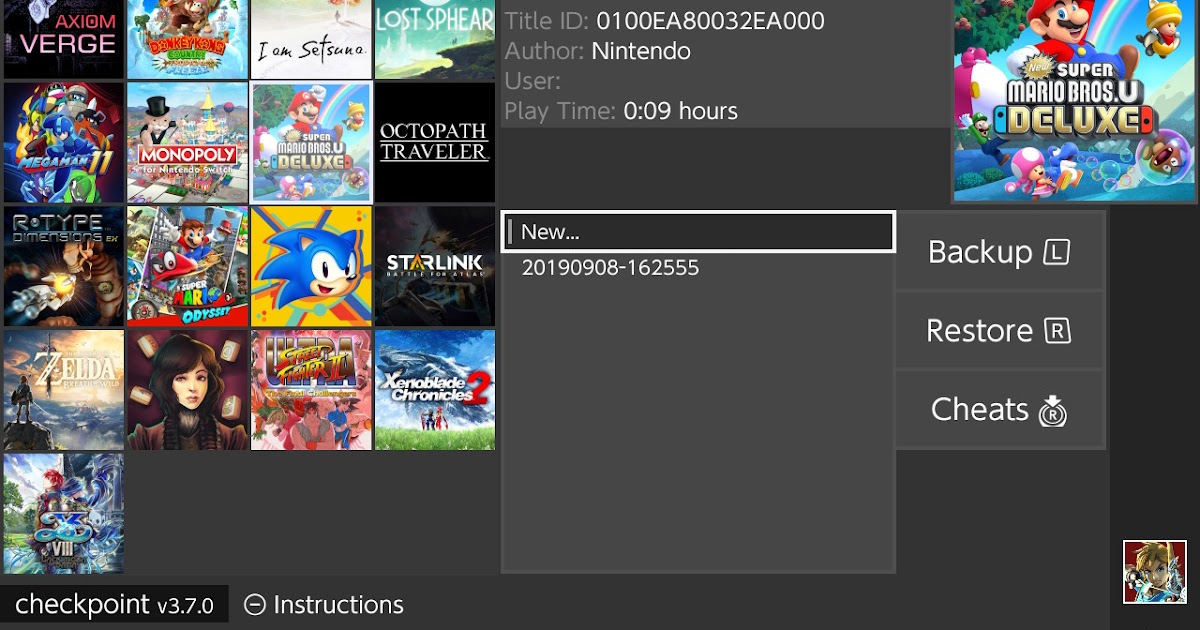The width and height of the screenshot is (1200, 630).
Task: Click the Author value Nintendo
Action: (641, 51)
